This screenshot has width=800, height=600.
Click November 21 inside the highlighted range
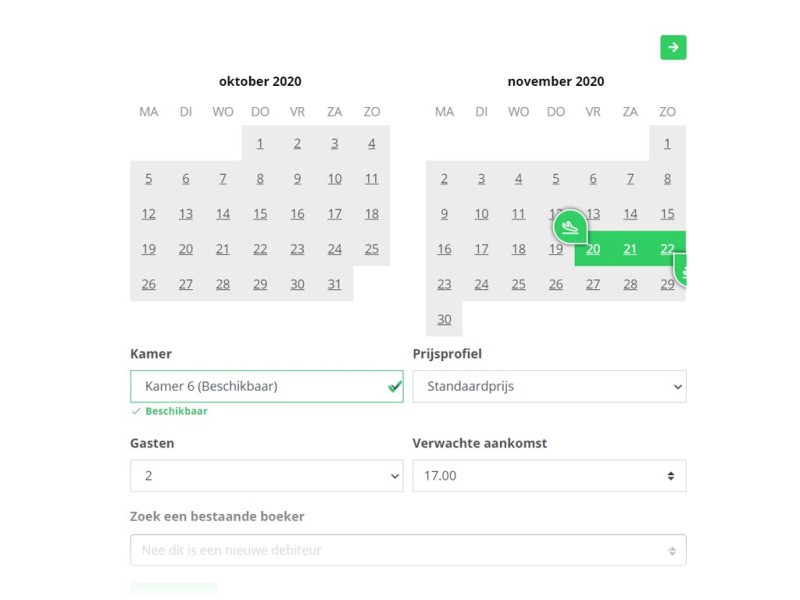[x=630, y=249]
